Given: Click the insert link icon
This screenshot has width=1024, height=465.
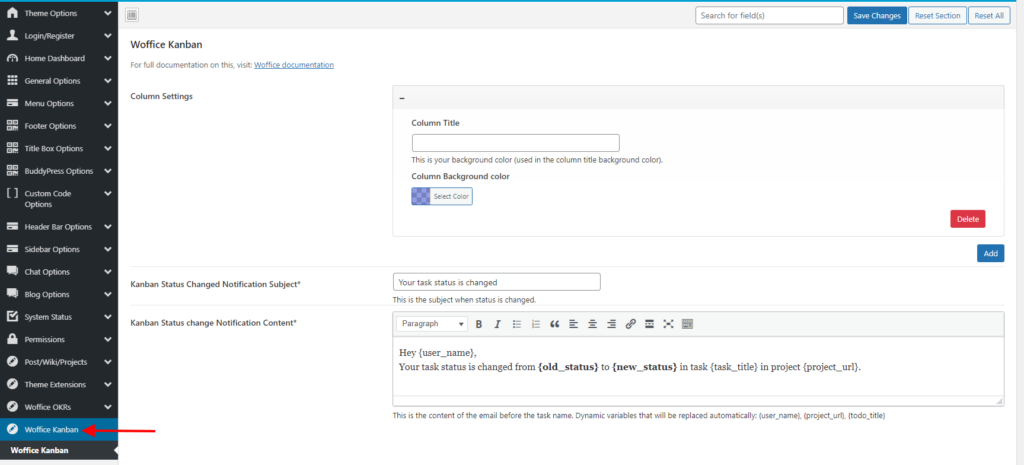Looking at the screenshot, I should 630,324.
